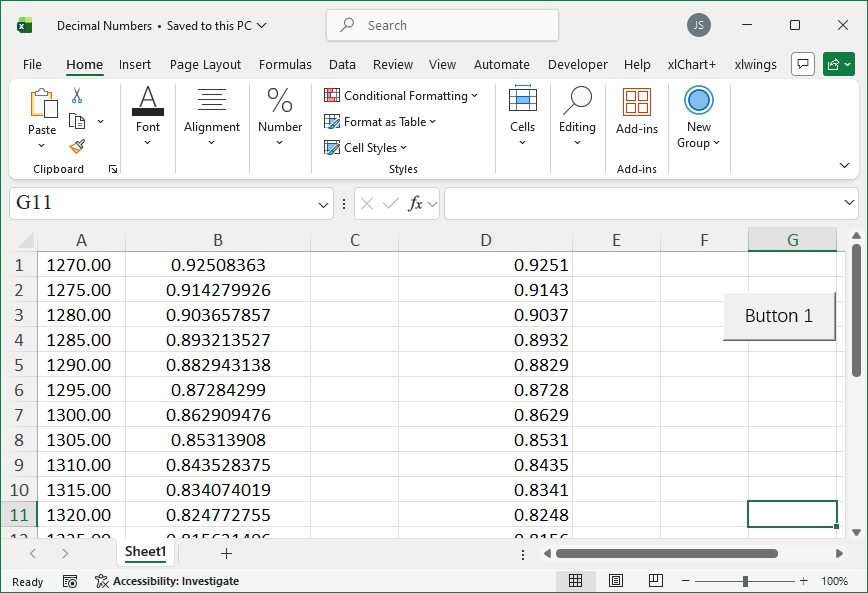Image resolution: width=868 pixels, height=593 pixels.
Task: Click the Editing magnifier icon
Action: [x=577, y=101]
